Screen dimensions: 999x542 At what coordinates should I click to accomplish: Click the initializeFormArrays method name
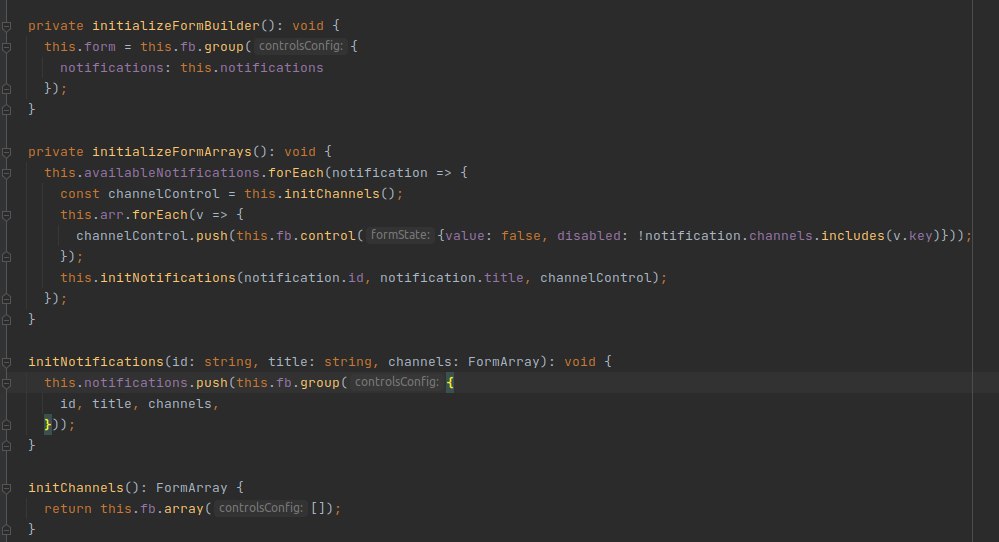pyautogui.click(x=172, y=152)
